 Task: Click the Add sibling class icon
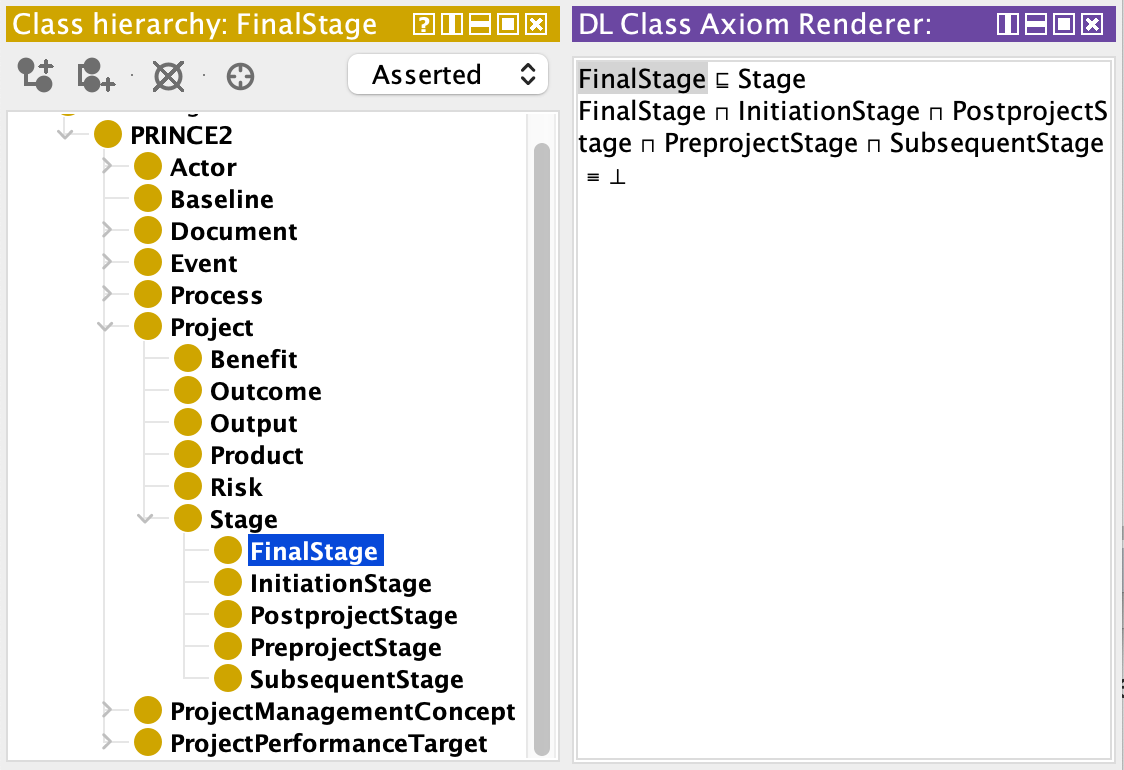tap(96, 75)
